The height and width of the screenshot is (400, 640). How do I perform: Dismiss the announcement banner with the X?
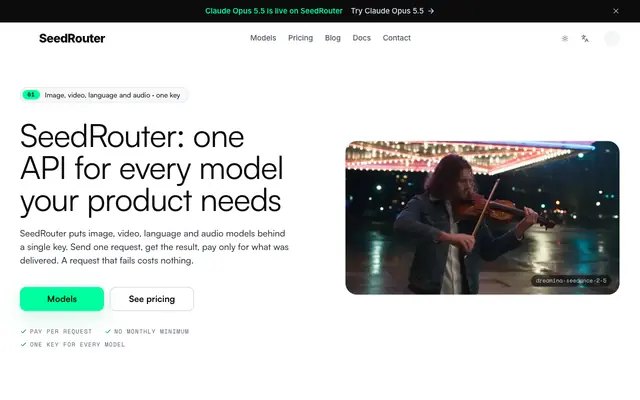click(x=616, y=11)
